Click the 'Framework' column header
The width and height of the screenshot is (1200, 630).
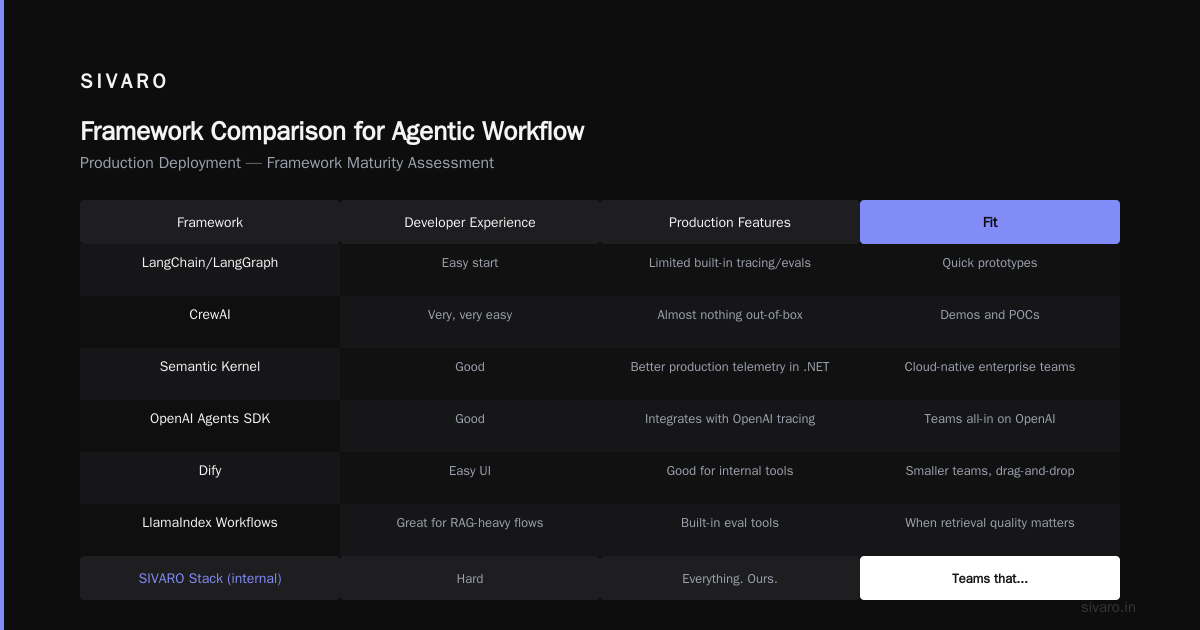pos(210,222)
